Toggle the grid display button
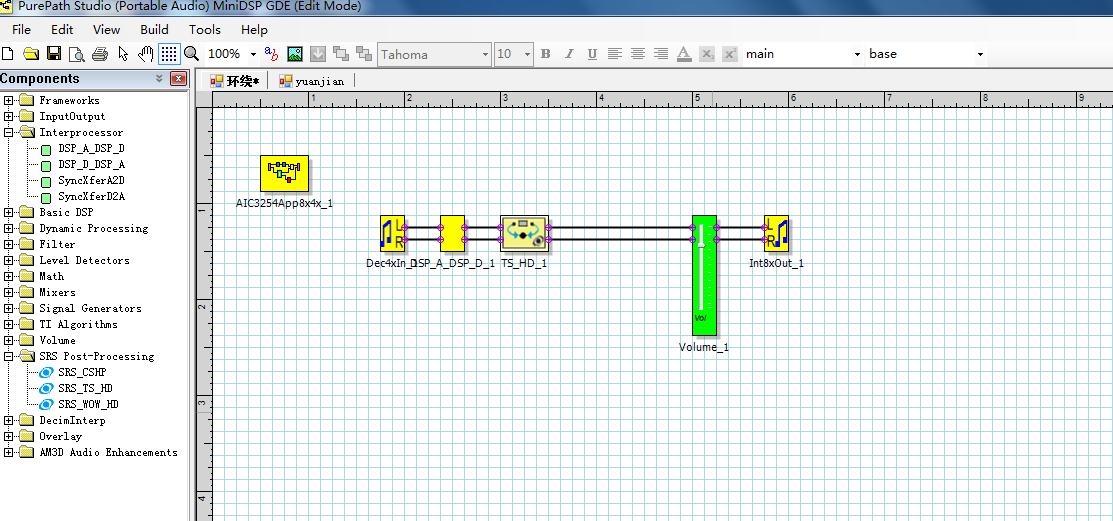The width and height of the screenshot is (1113, 521). tap(169, 54)
